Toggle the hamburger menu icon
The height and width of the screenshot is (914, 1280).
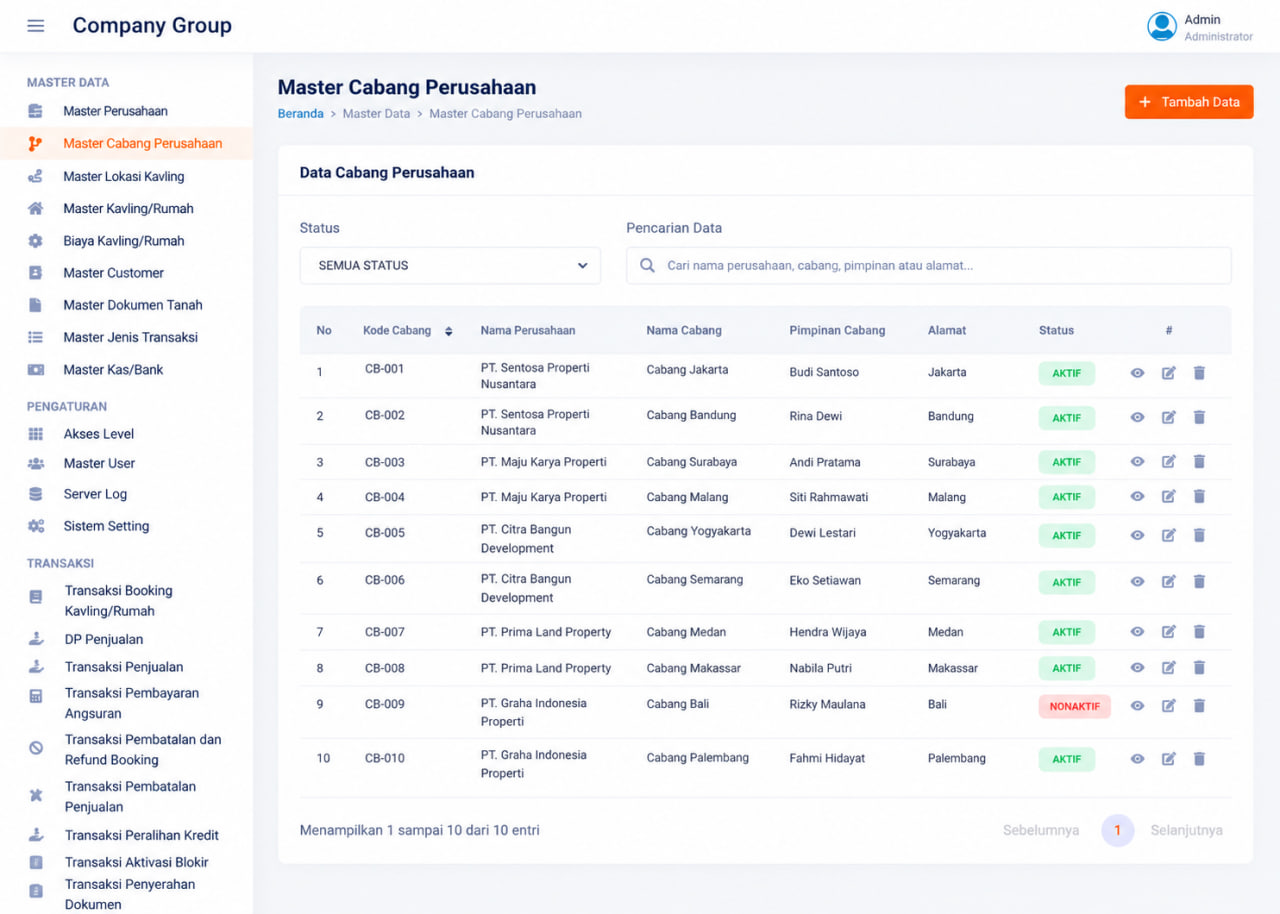point(36,26)
